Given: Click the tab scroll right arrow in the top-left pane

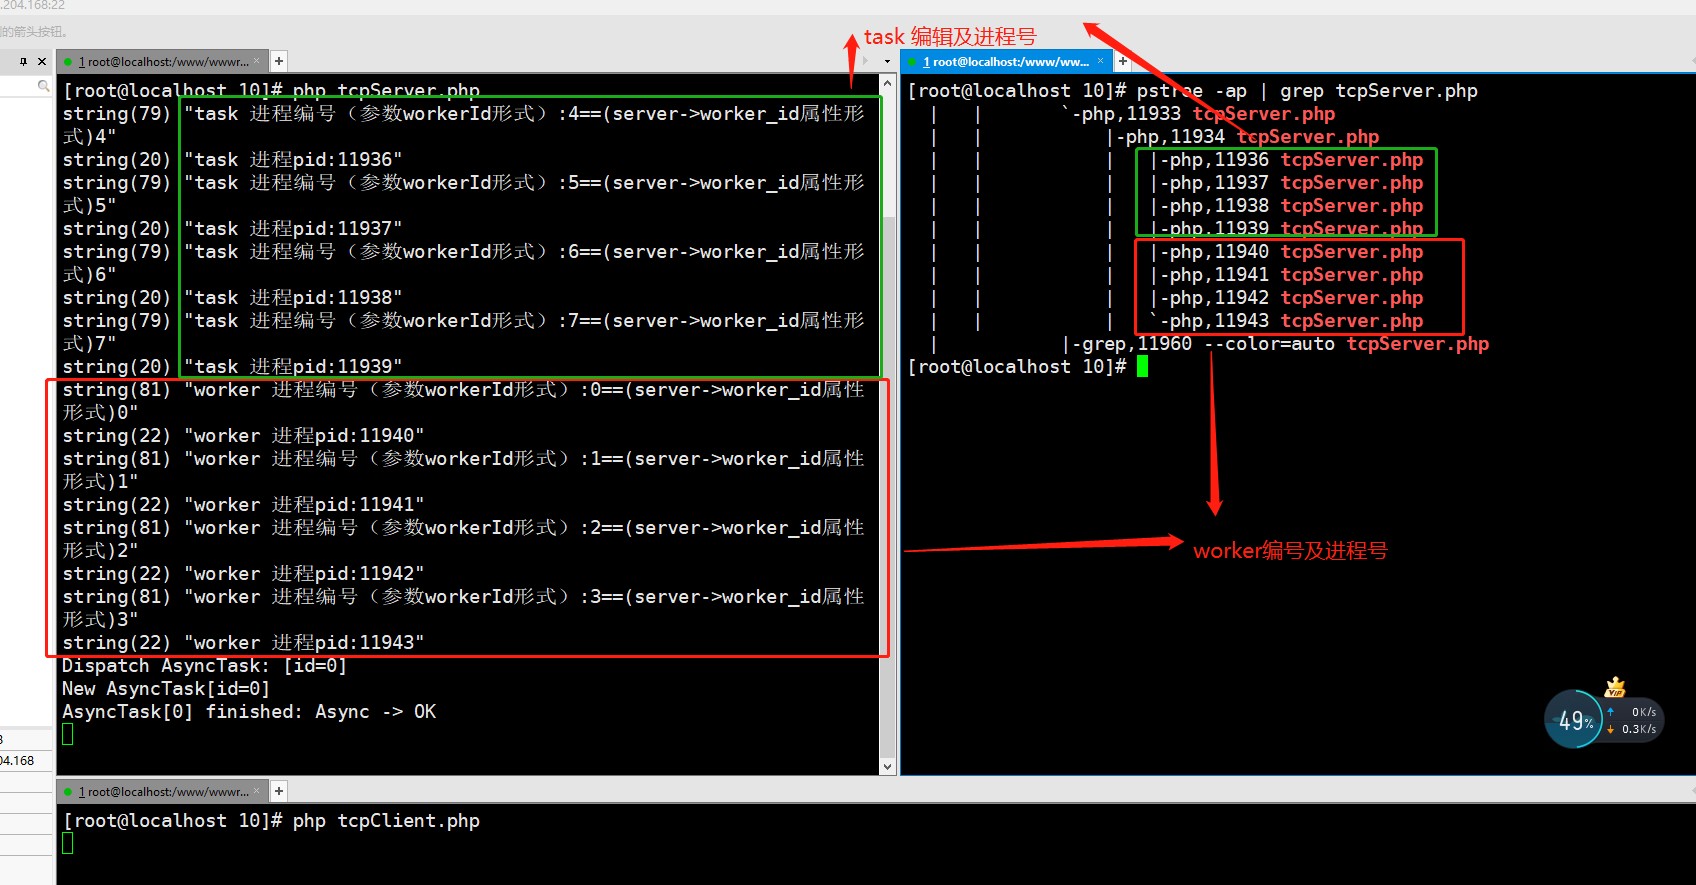Looking at the screenshot, I should (x=866, y=62).
